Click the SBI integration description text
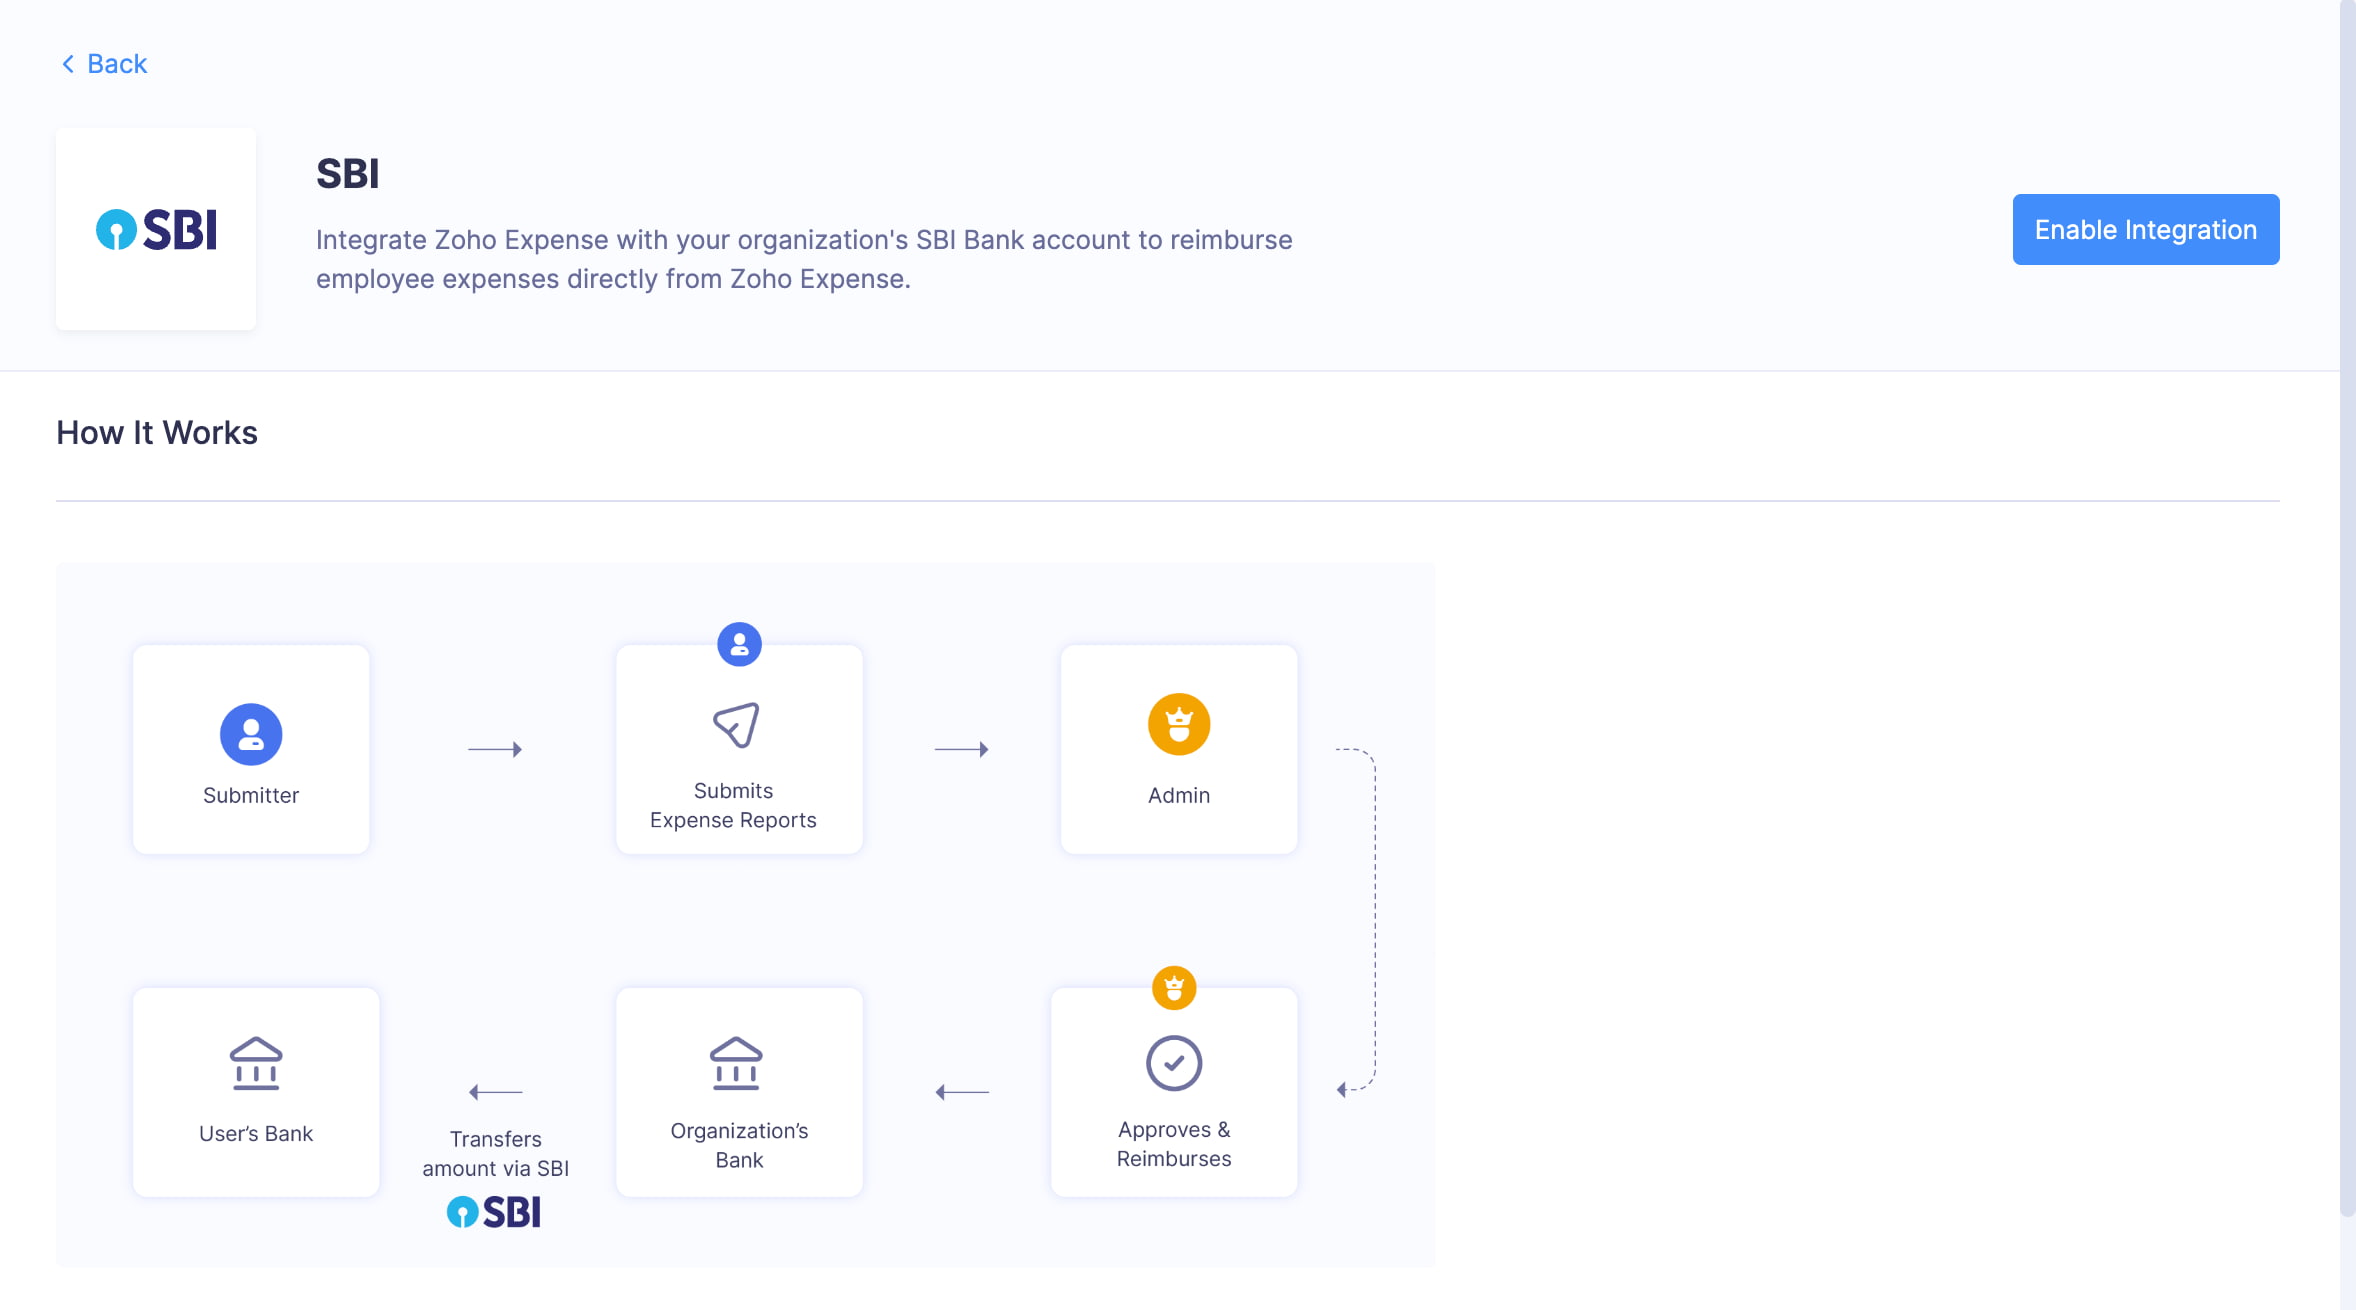The width and height of the screenshot is (2356, 1310). tap(804, 259)
